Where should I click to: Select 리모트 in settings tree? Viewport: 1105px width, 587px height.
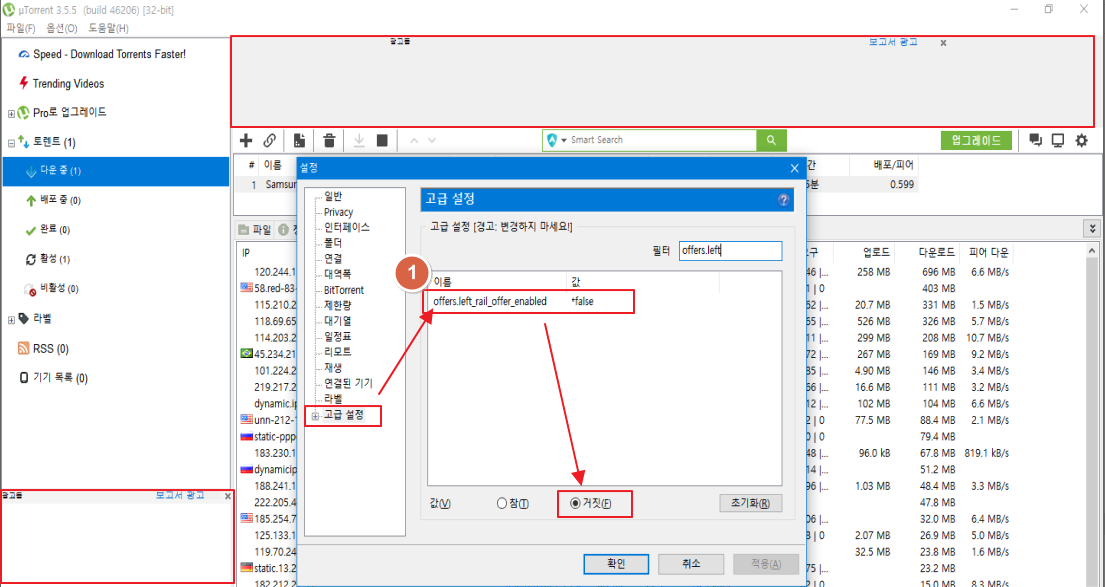338,352
